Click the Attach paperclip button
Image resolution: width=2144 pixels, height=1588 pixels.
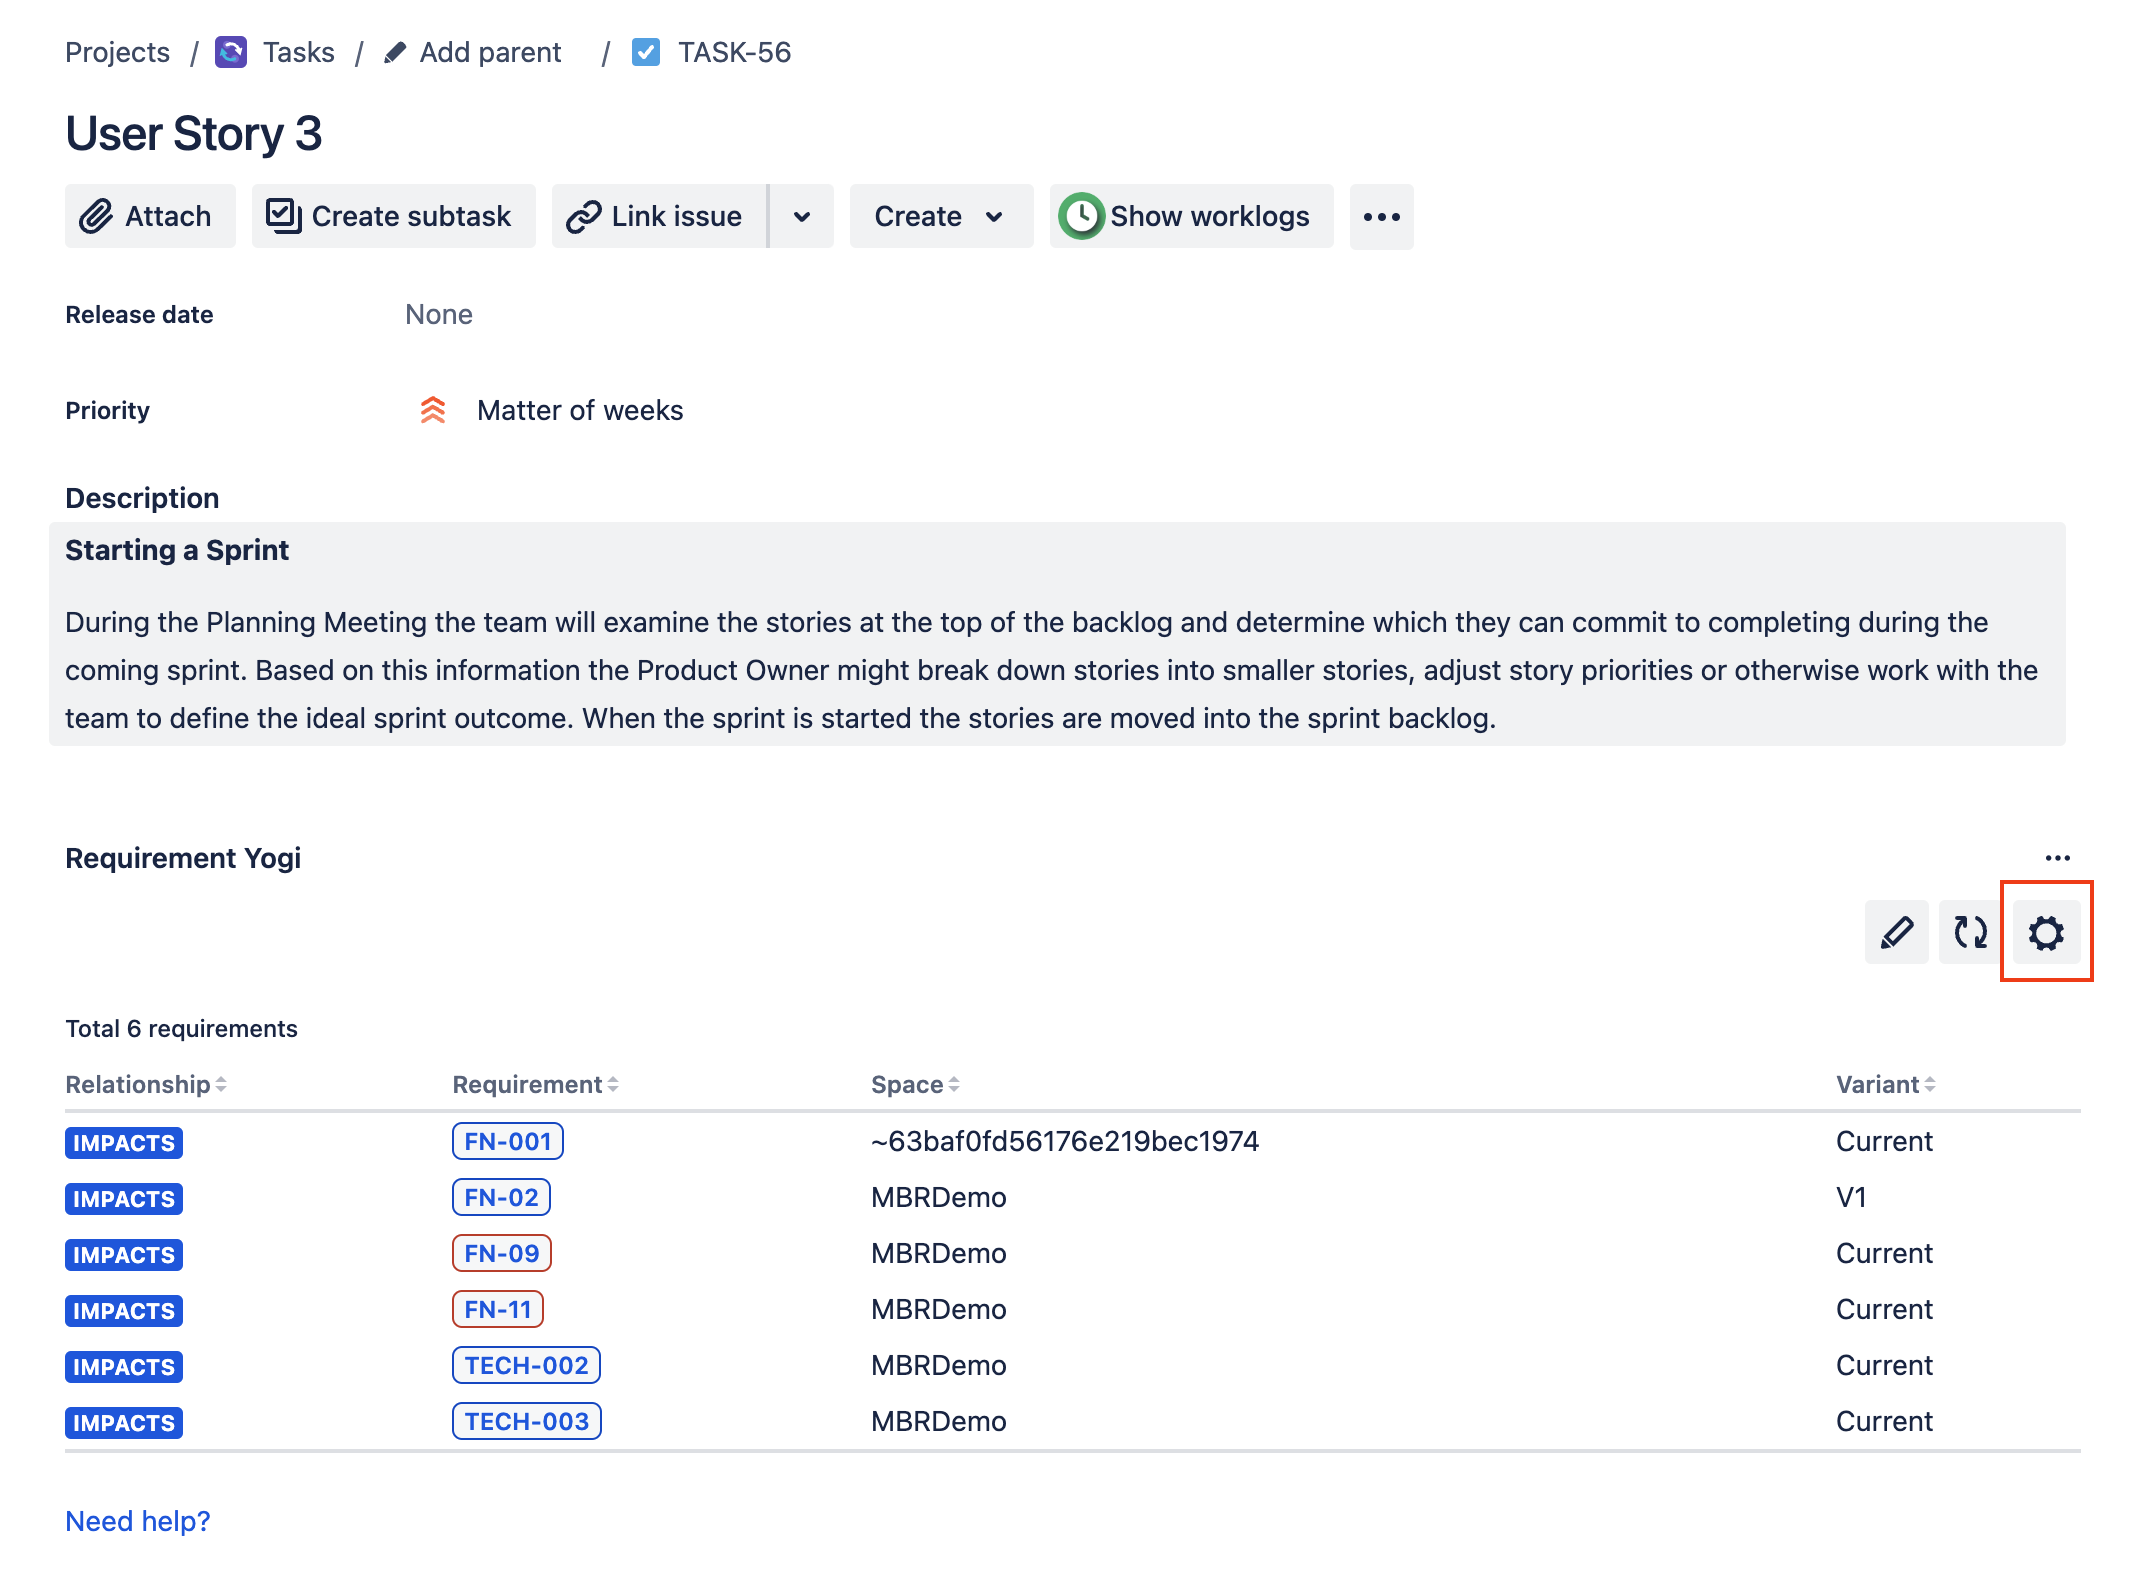point(150,216)
